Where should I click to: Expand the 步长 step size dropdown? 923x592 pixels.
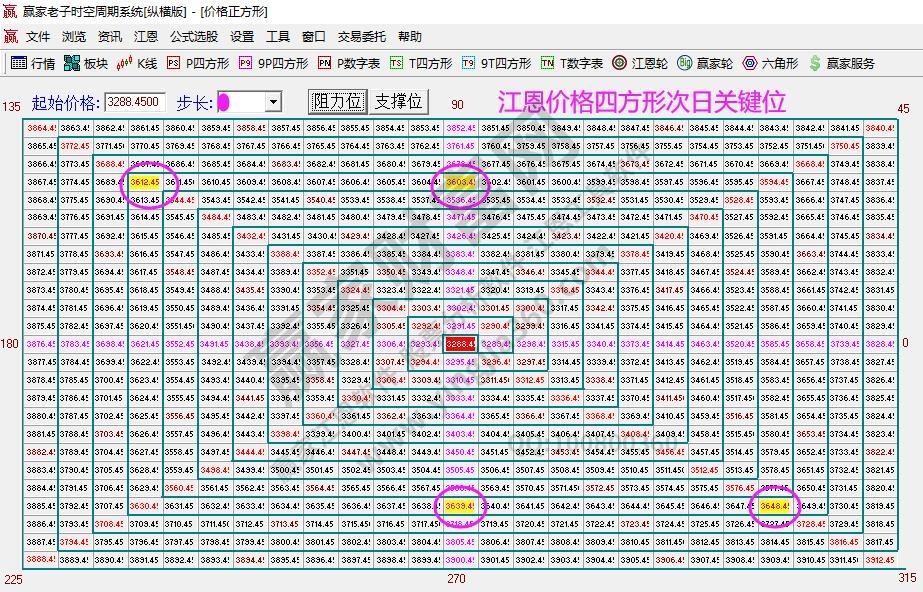point(275,99)
